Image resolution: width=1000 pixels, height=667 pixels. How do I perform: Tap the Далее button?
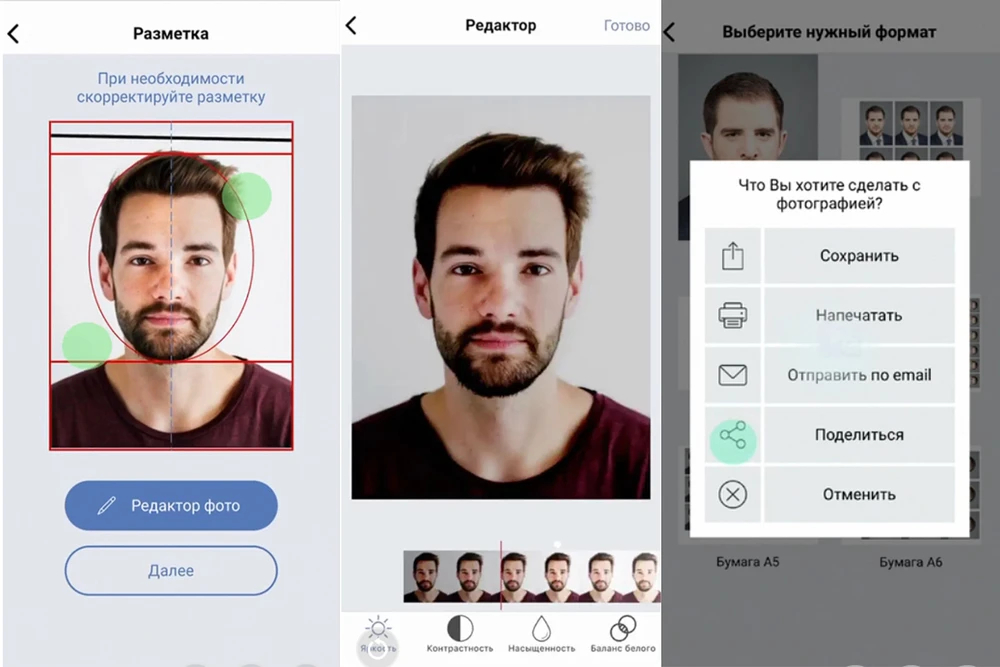(x=171, y=571)
